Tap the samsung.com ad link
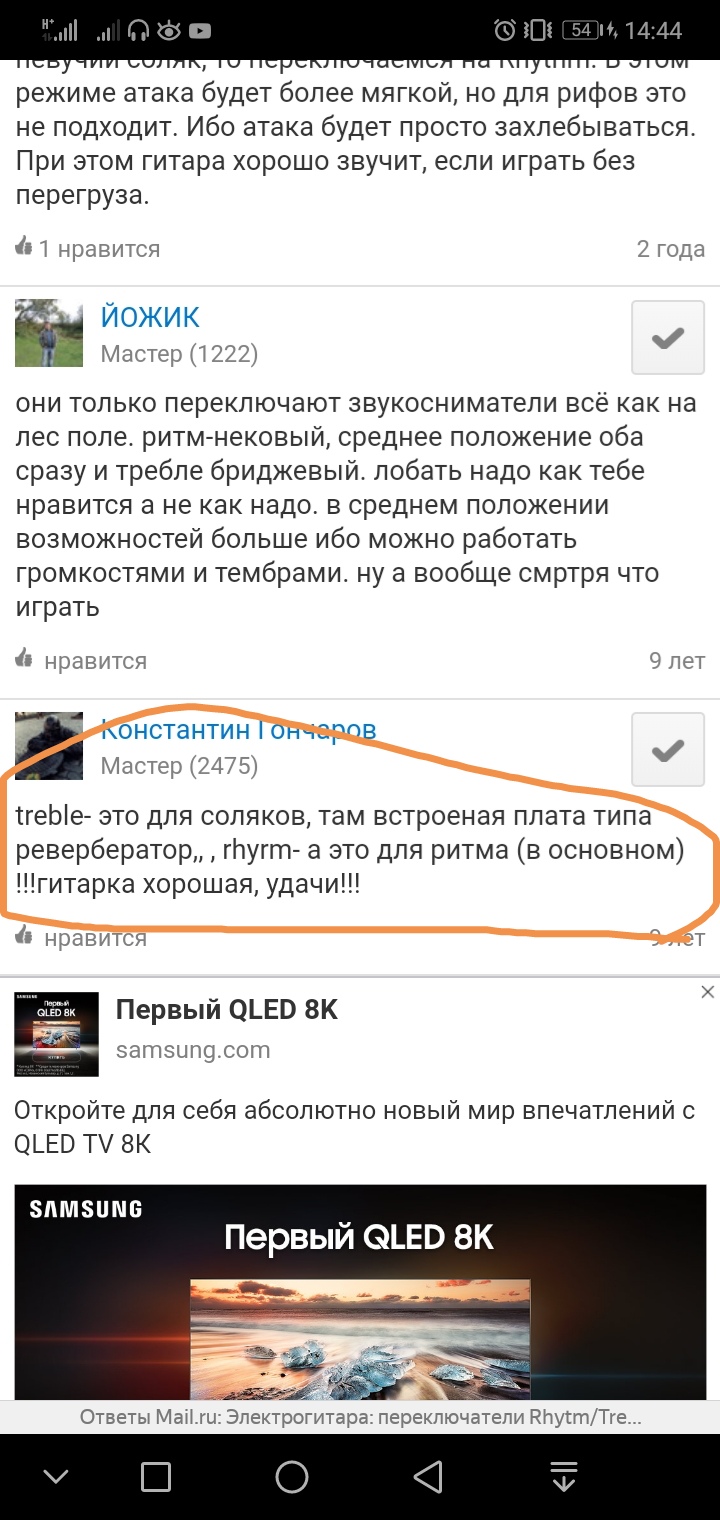 (x=193, y=1050)
